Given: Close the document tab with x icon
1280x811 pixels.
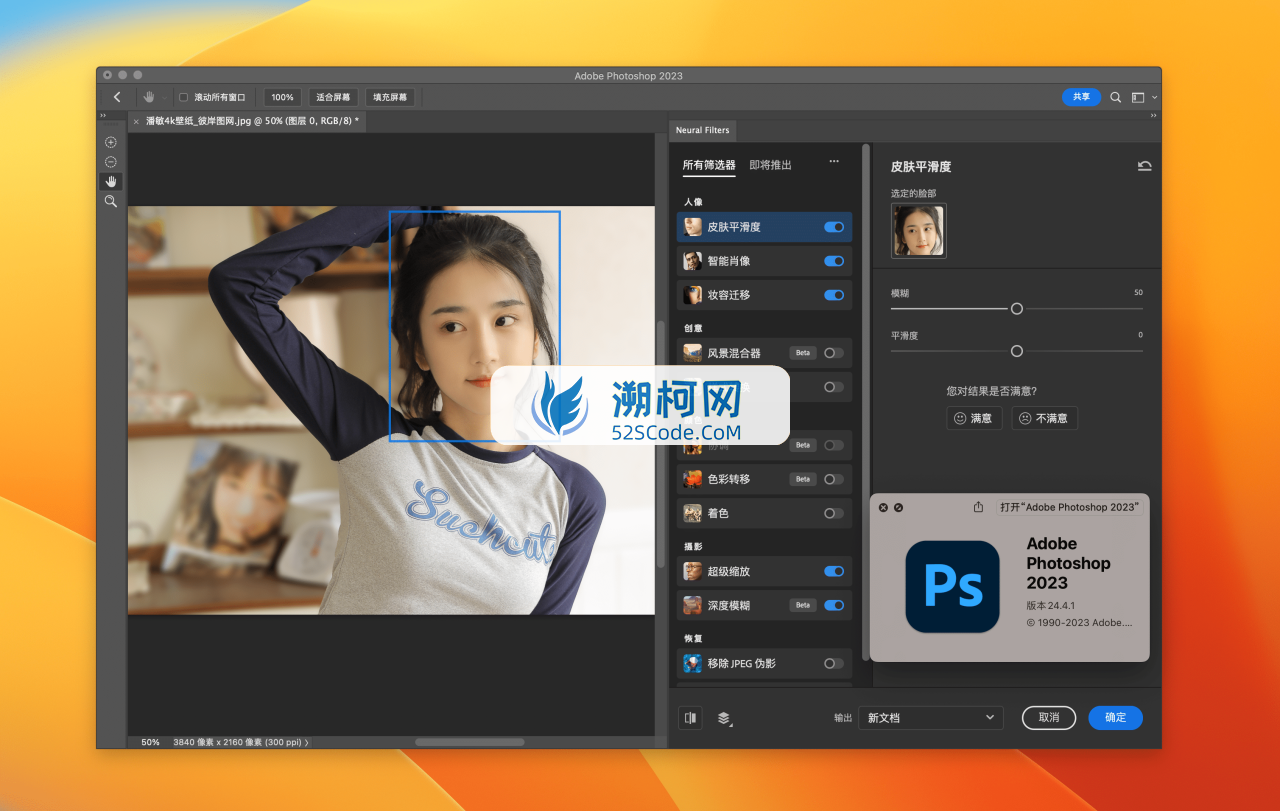Looking at the screenshot, I should tap(136, 121).
